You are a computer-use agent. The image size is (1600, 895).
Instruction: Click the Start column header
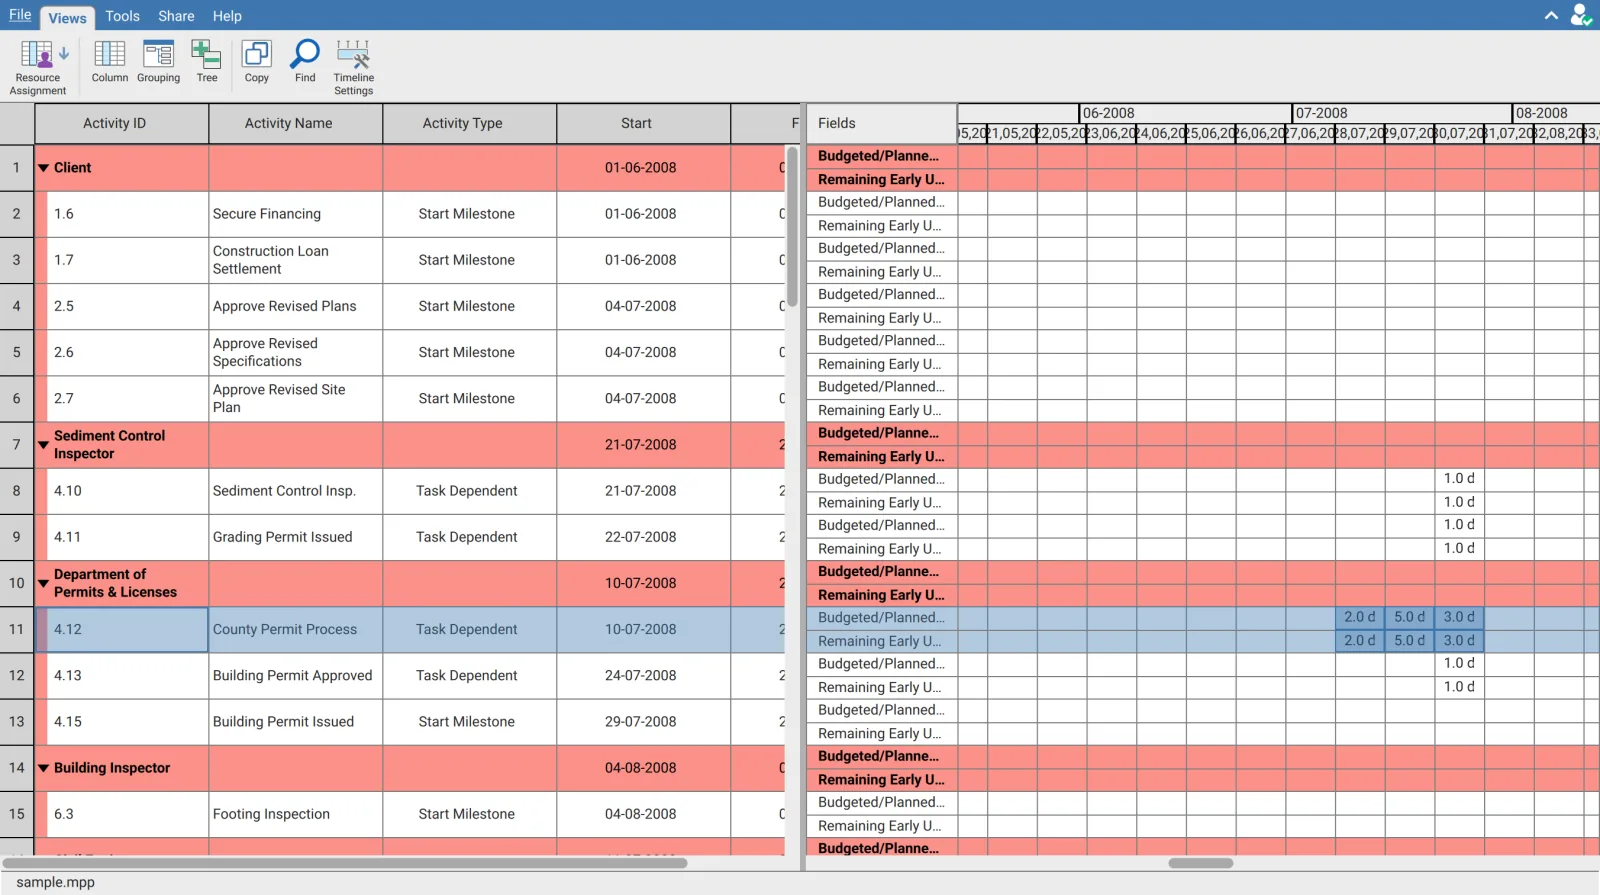click(x=643, y=123)
